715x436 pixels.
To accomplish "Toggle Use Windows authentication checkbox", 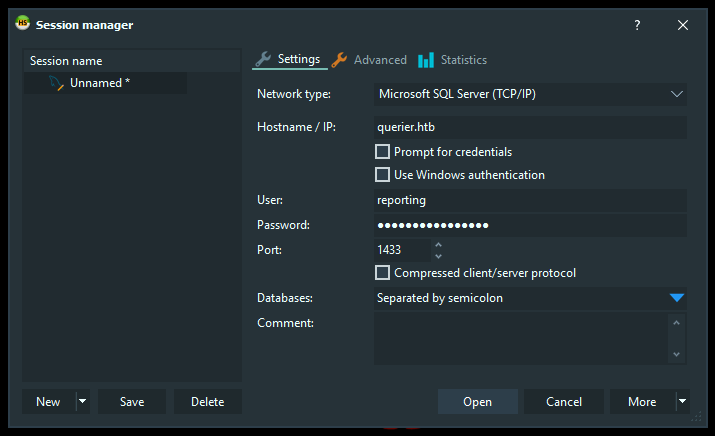I will tap(382, 175).
